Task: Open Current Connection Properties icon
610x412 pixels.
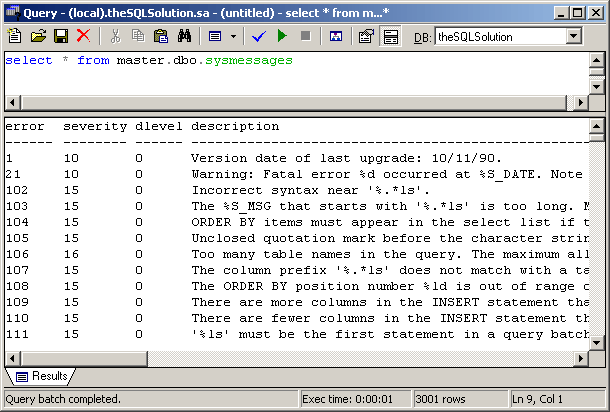Action: pos(366,37)
